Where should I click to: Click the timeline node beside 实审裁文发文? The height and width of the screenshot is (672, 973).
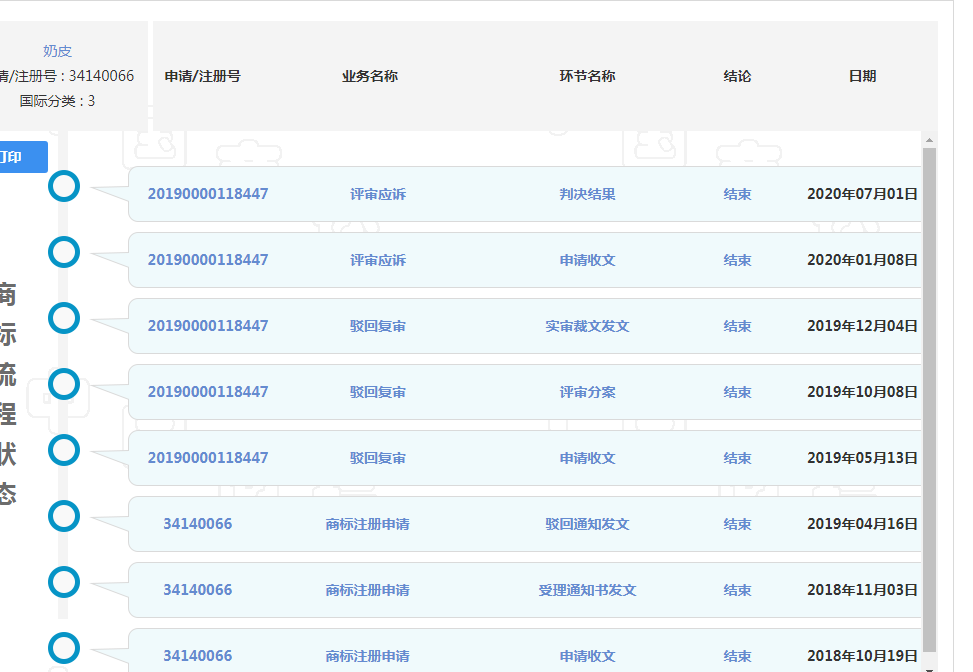pyautogui.click(x=63, y=318)
